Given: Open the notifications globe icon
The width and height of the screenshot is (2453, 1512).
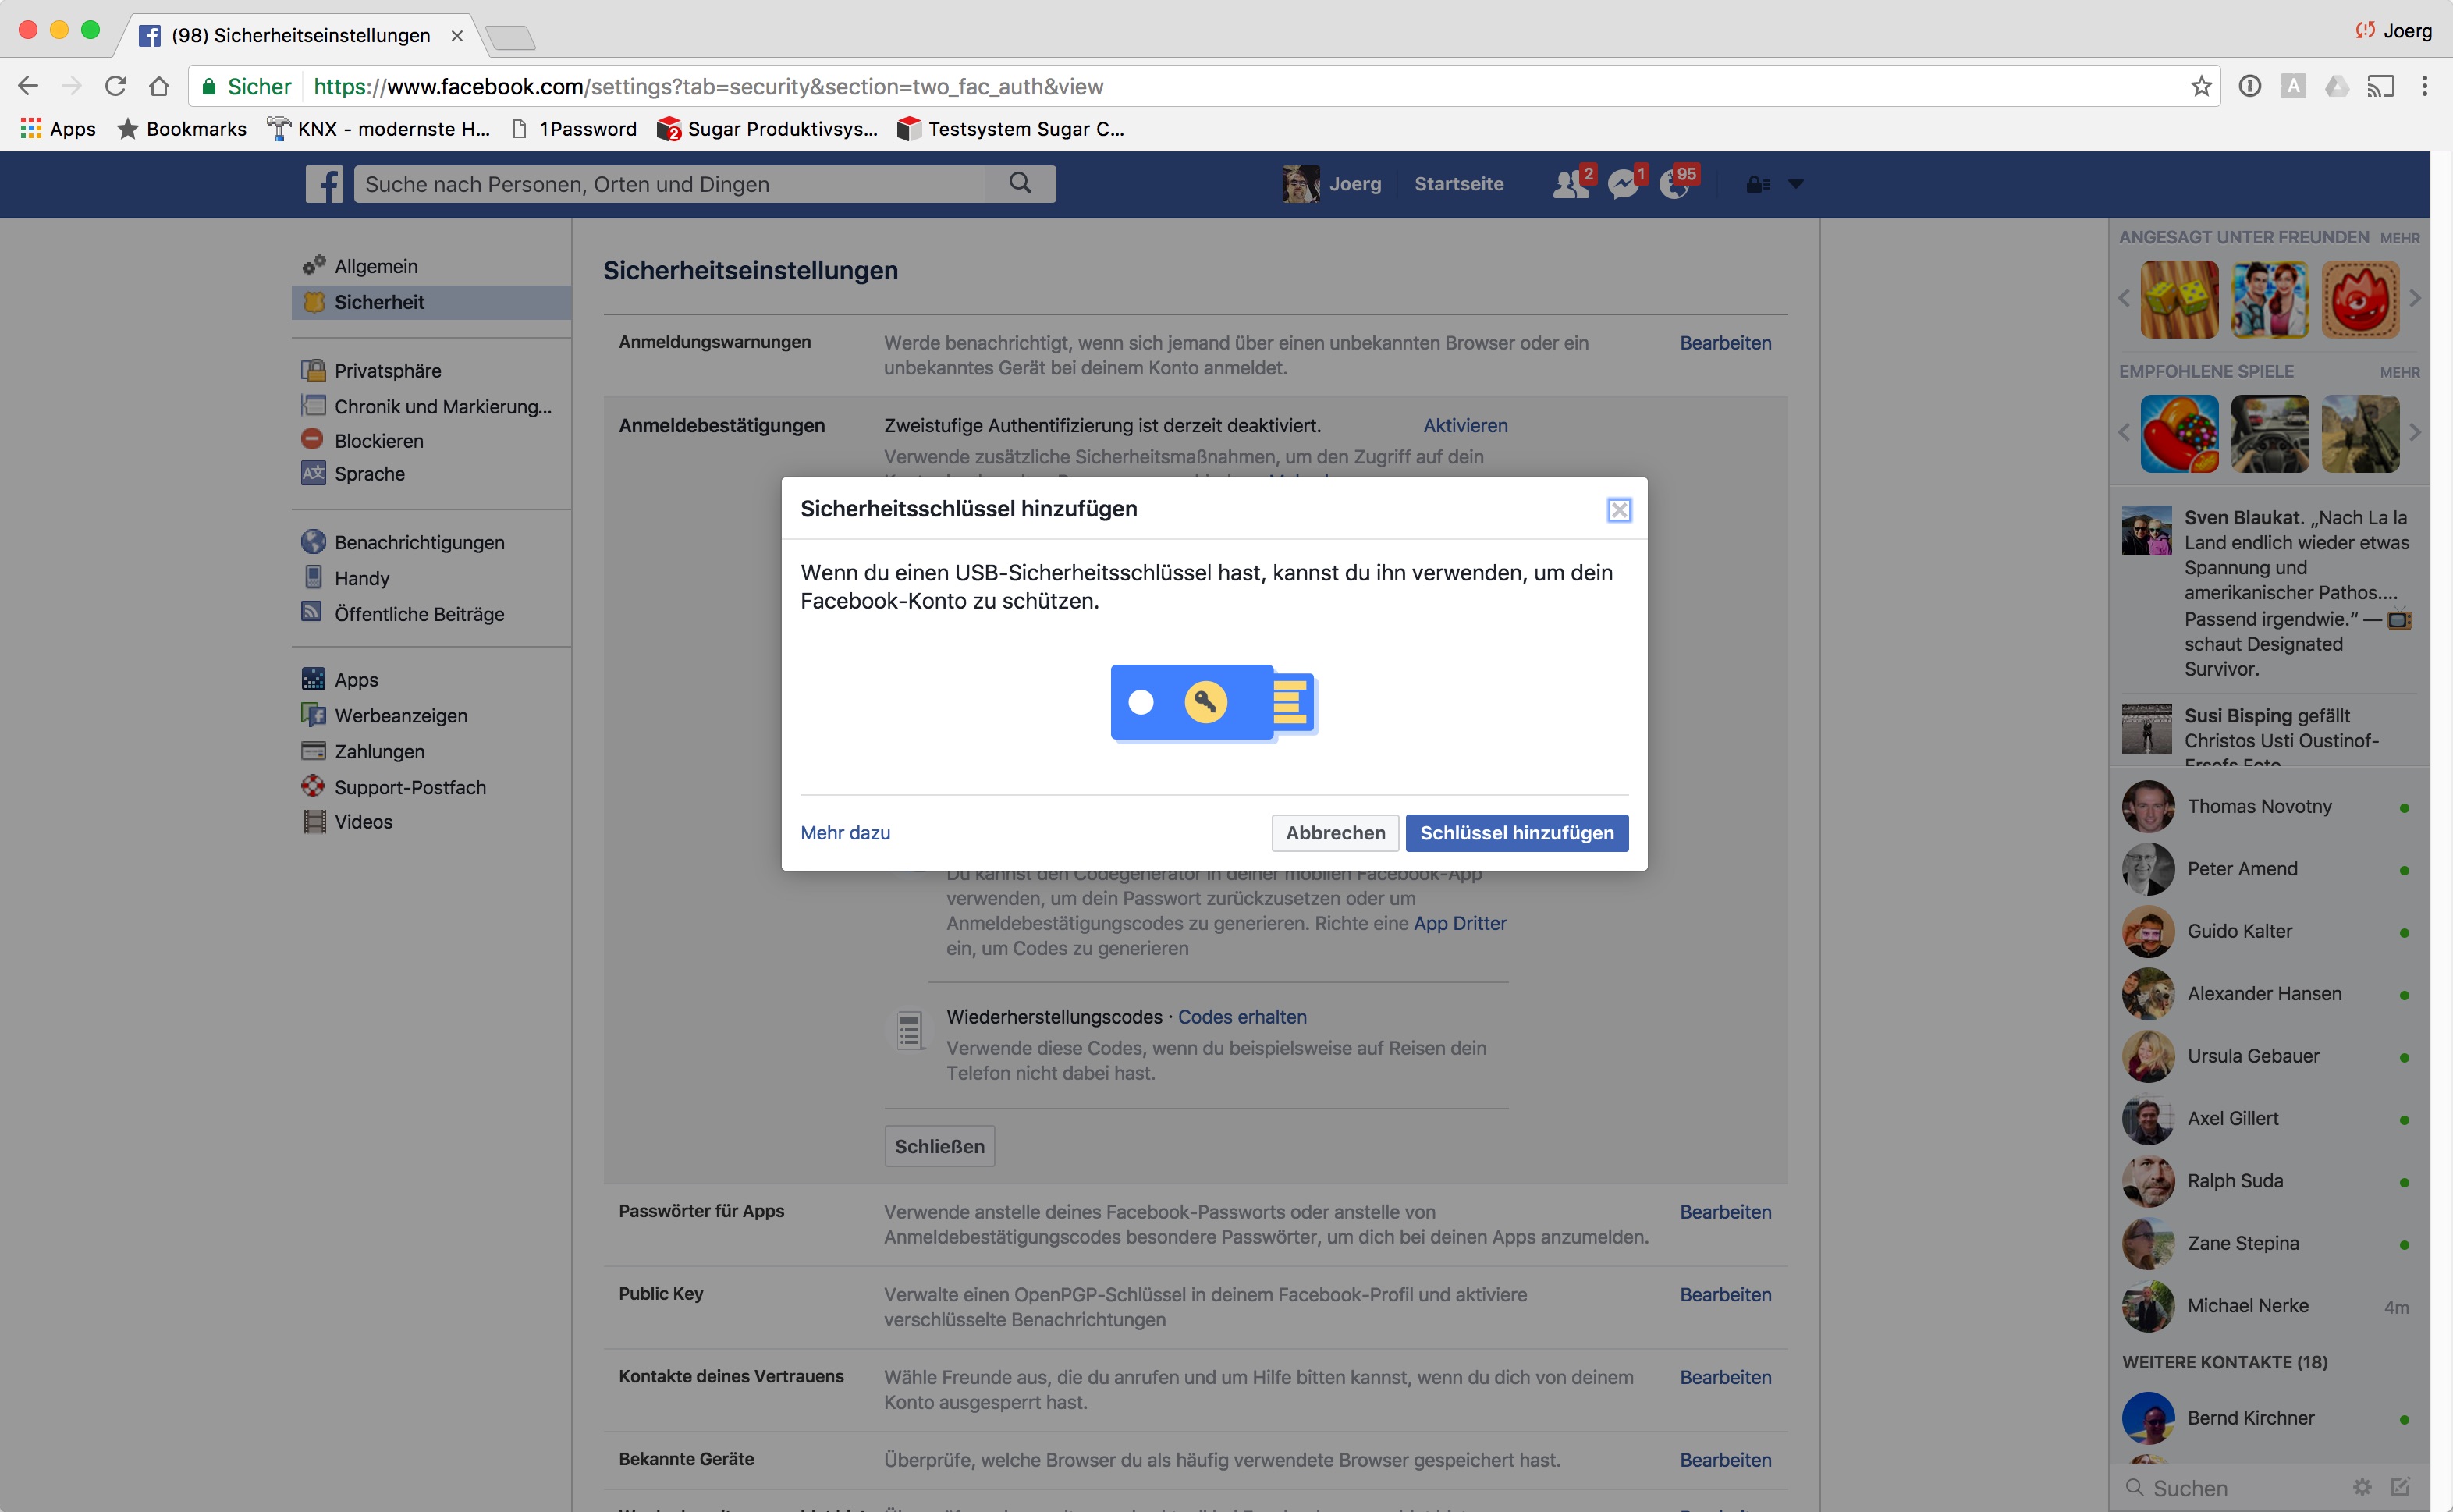Looking at the screenshot, I should (1673, 184).
